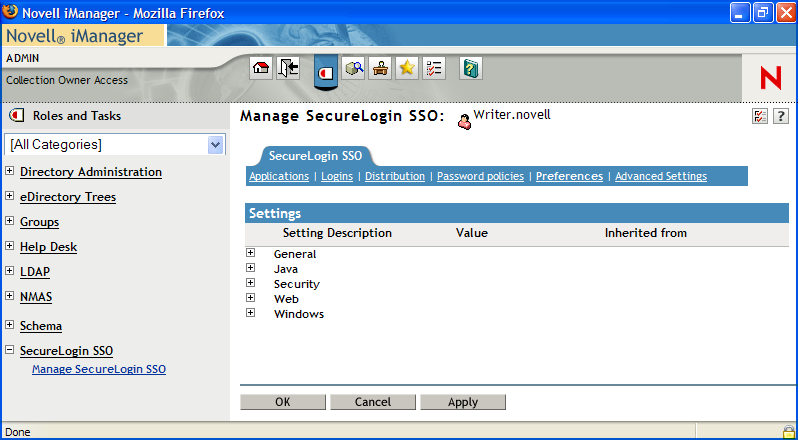The height and width of the screenshot is (440, 798).
Task: Open the Distribution sub-tab
Action: (x=395, y=176)
